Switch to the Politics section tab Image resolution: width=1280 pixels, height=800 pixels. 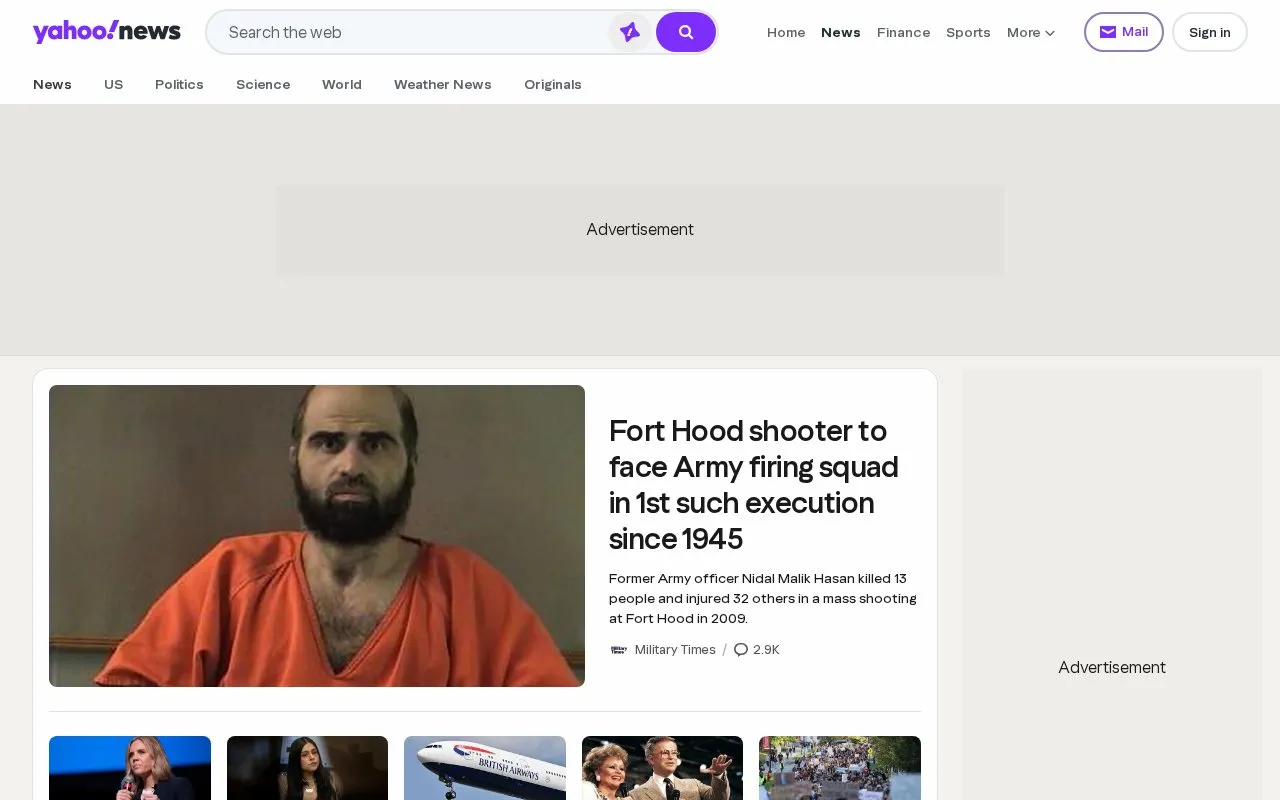click(179, 84)
